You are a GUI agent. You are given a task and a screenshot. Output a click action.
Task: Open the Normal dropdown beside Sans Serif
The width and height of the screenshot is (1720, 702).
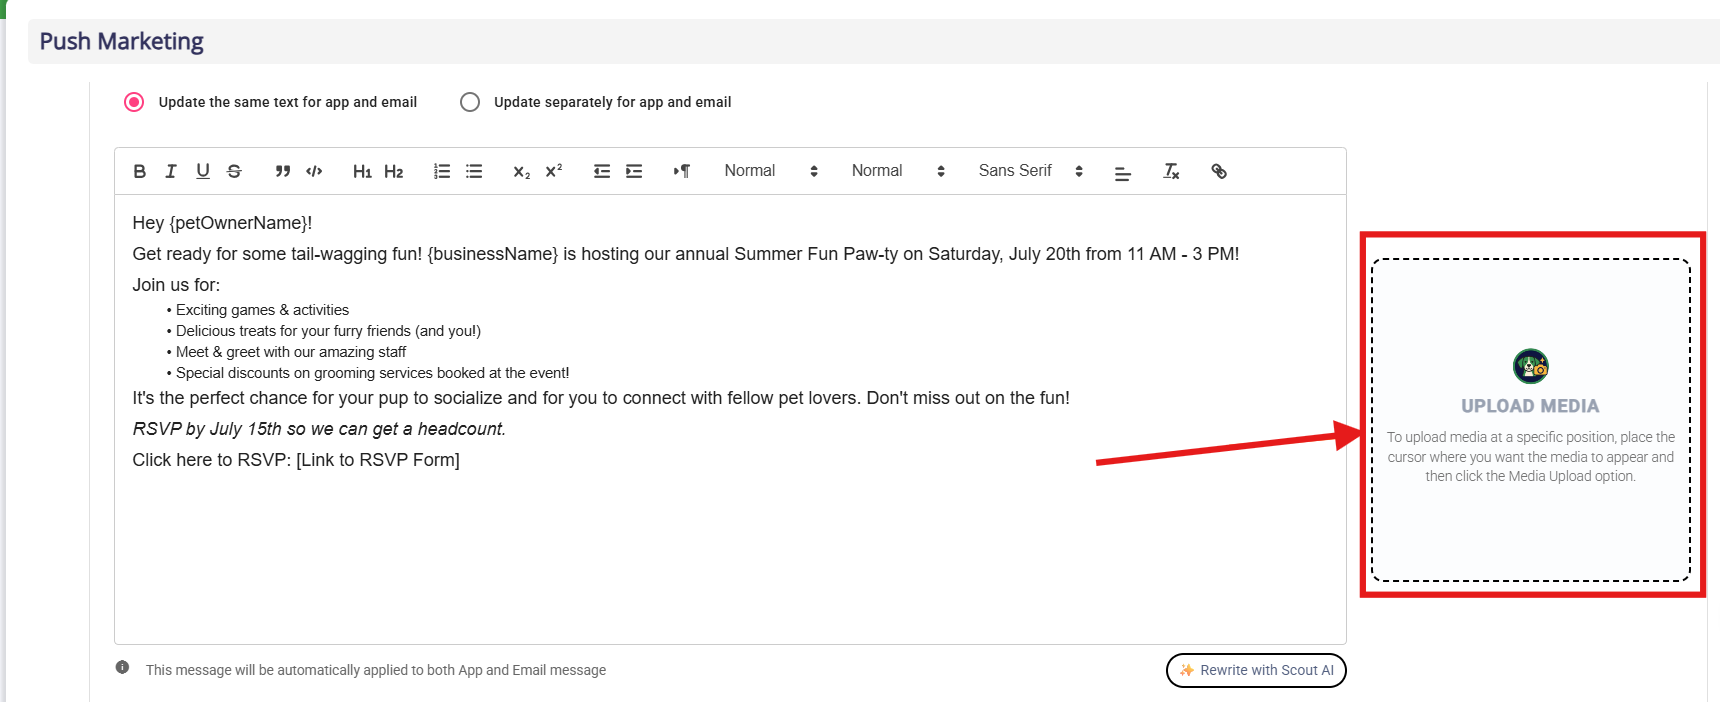897,171
